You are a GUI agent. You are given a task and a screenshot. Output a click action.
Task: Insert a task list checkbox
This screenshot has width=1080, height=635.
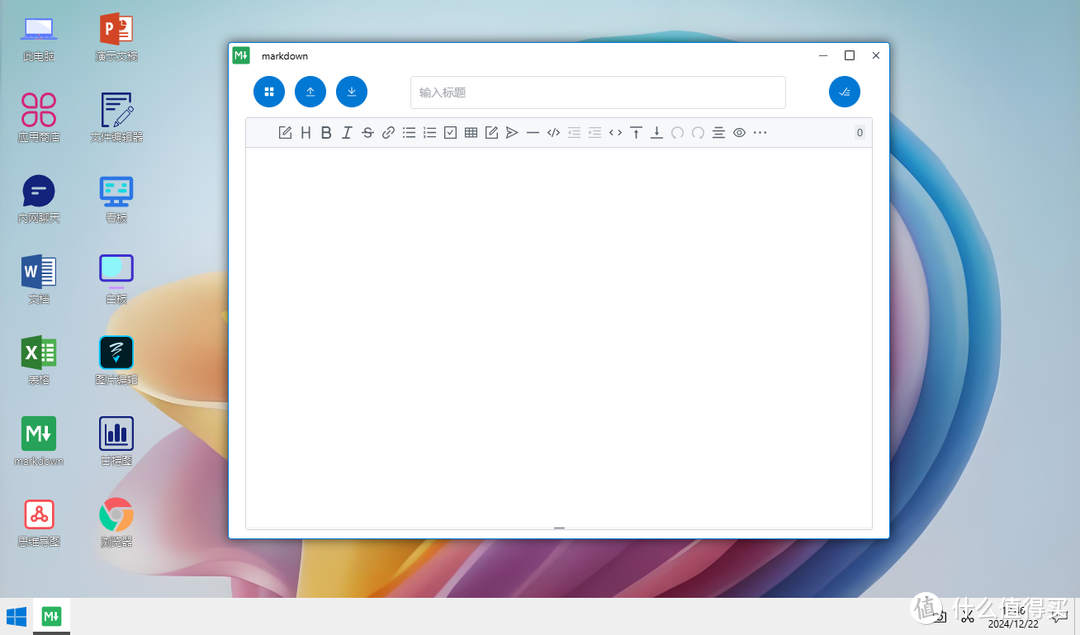point(450,133)
